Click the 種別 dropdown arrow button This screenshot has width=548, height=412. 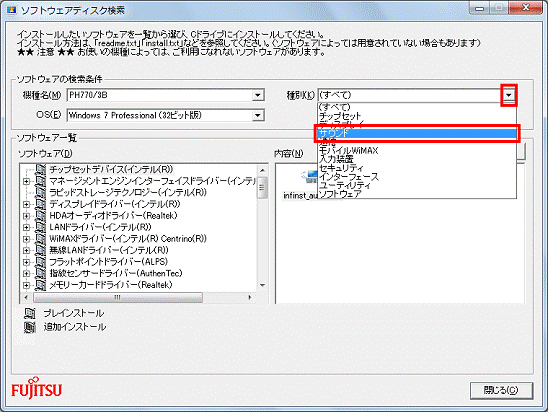509,95
